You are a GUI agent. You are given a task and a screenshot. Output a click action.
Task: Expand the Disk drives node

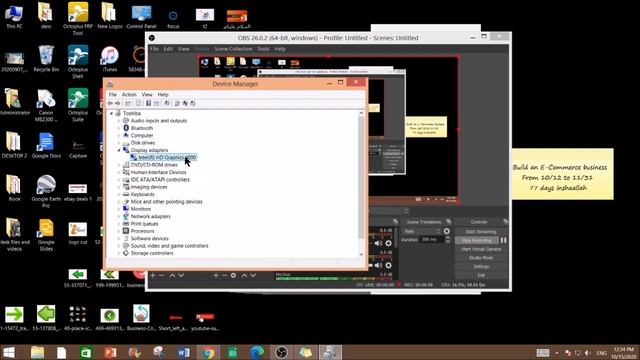pos(119,143)
